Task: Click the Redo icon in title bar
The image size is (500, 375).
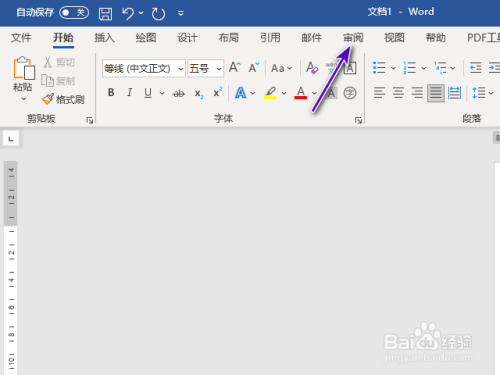Action: click(x=158, y=14)
